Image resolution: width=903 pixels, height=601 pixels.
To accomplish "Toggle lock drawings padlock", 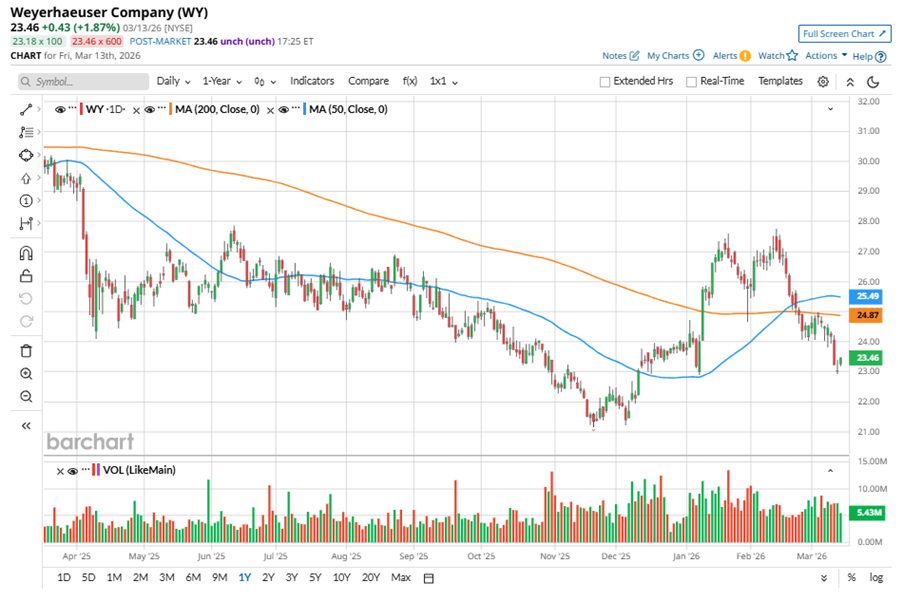I will pos(26,276).
